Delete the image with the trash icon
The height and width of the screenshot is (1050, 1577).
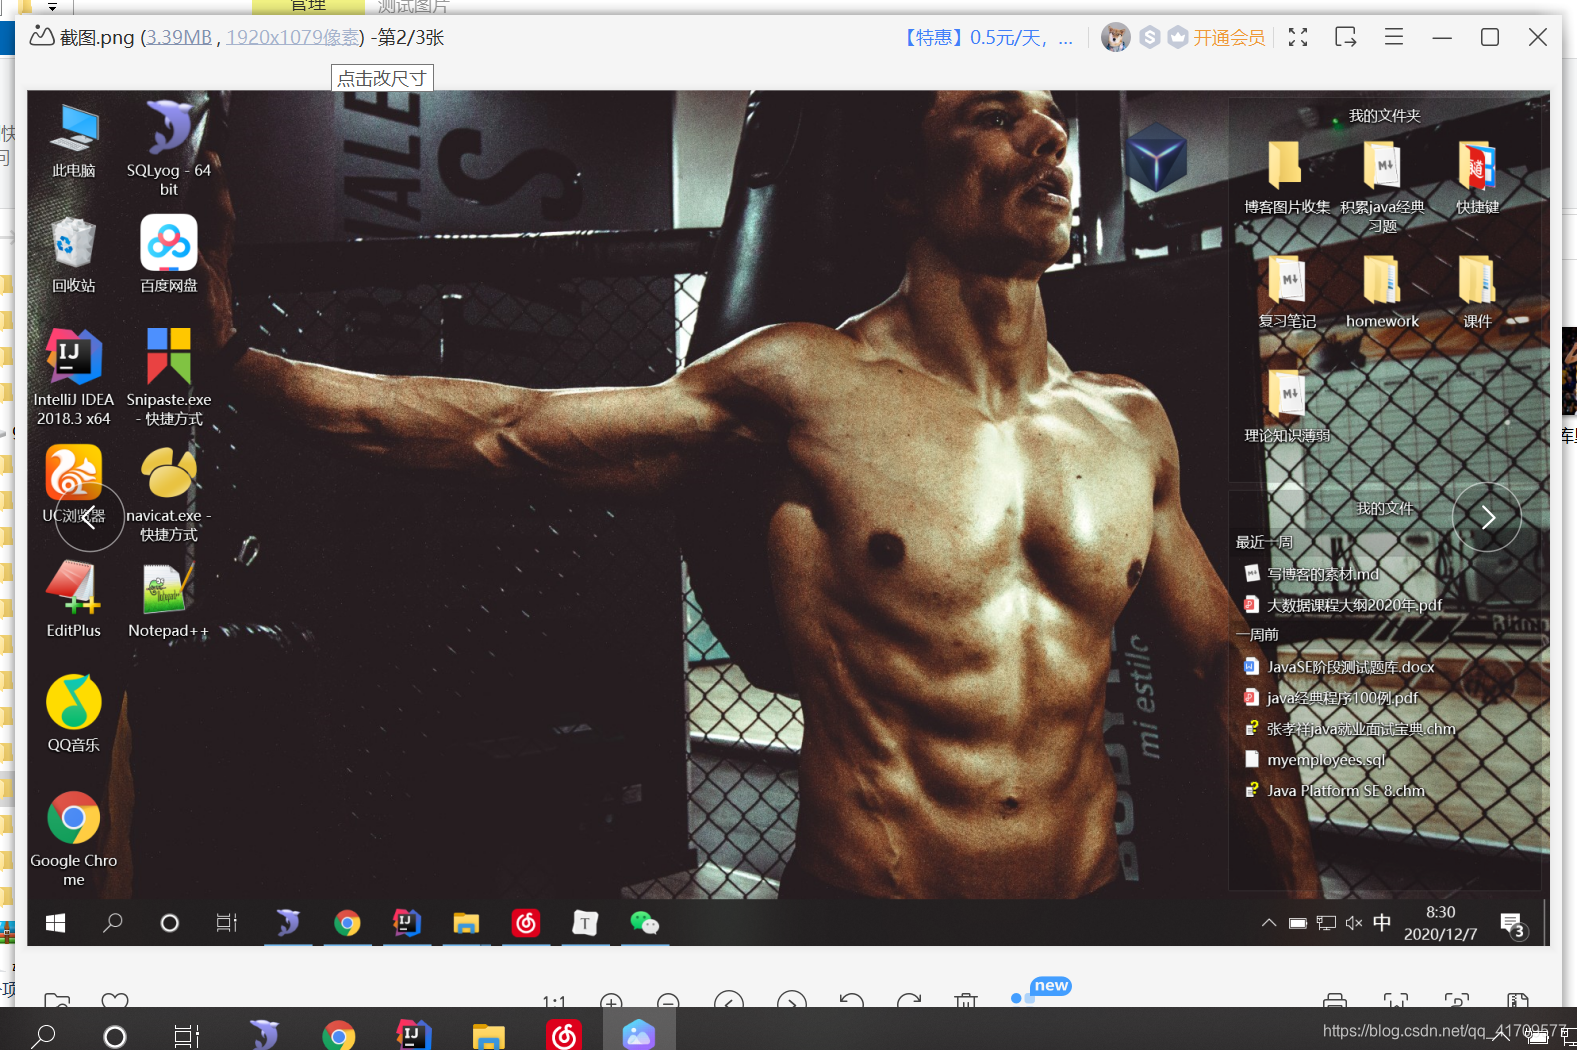tap(966, 1000)
